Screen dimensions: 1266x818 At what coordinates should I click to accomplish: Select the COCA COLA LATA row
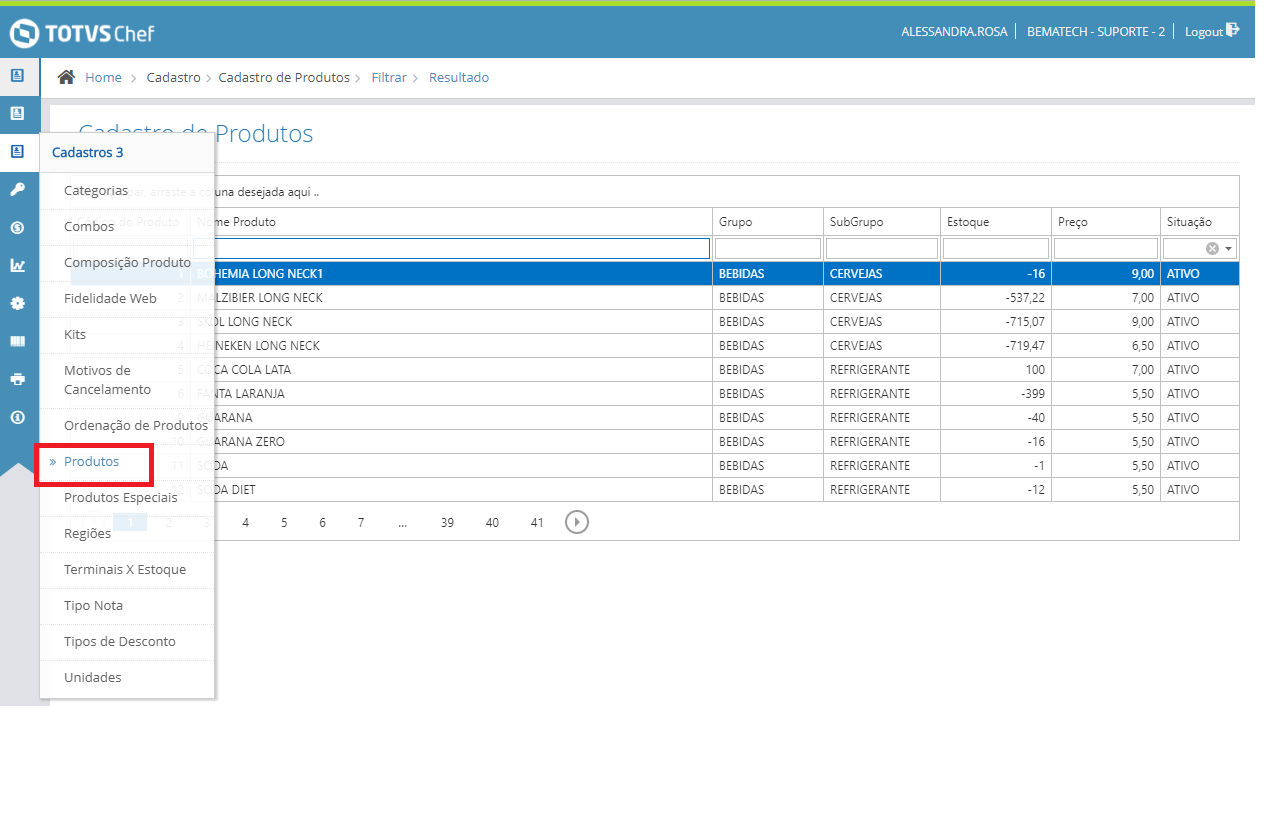click(655, 370)
